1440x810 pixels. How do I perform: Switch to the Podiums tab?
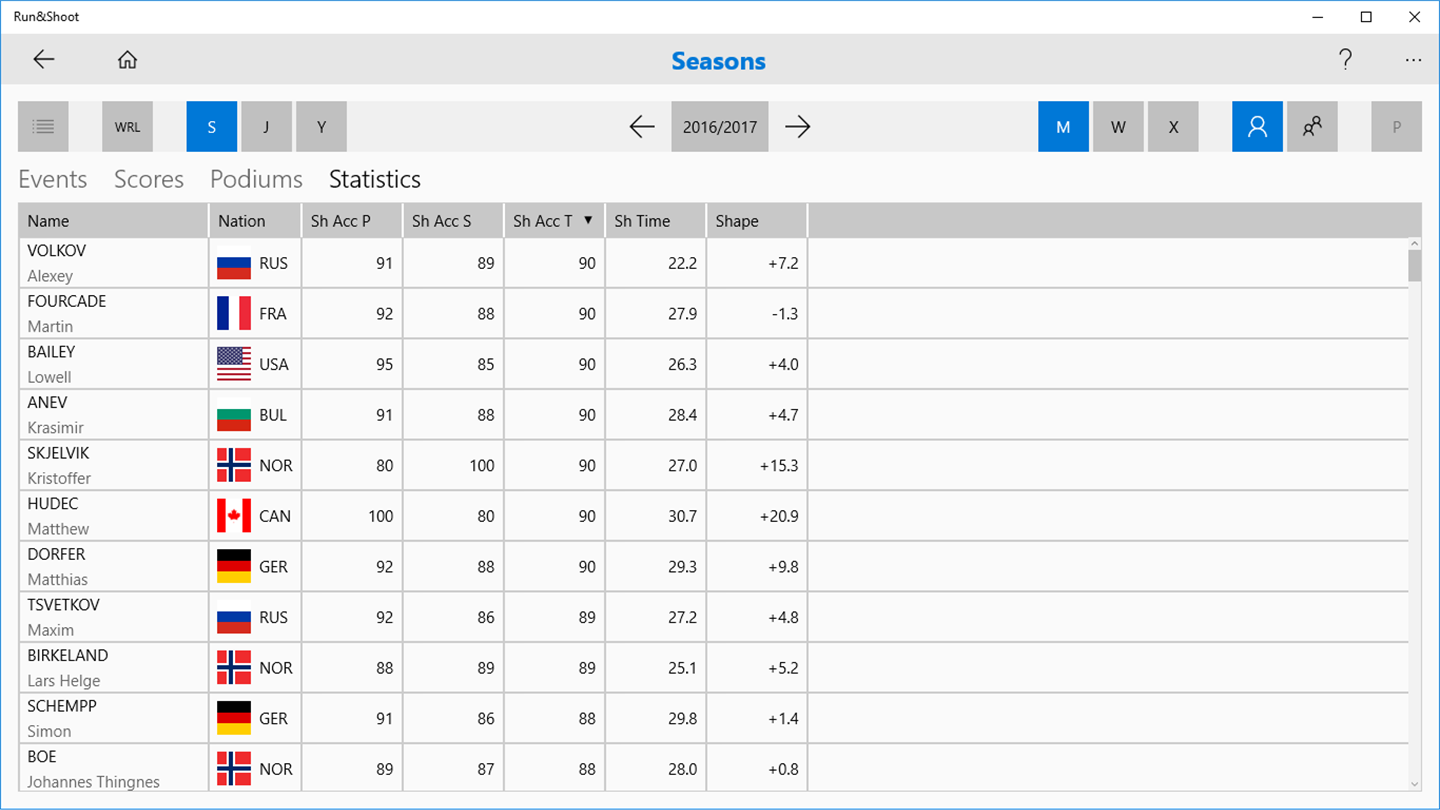[256, 179]
